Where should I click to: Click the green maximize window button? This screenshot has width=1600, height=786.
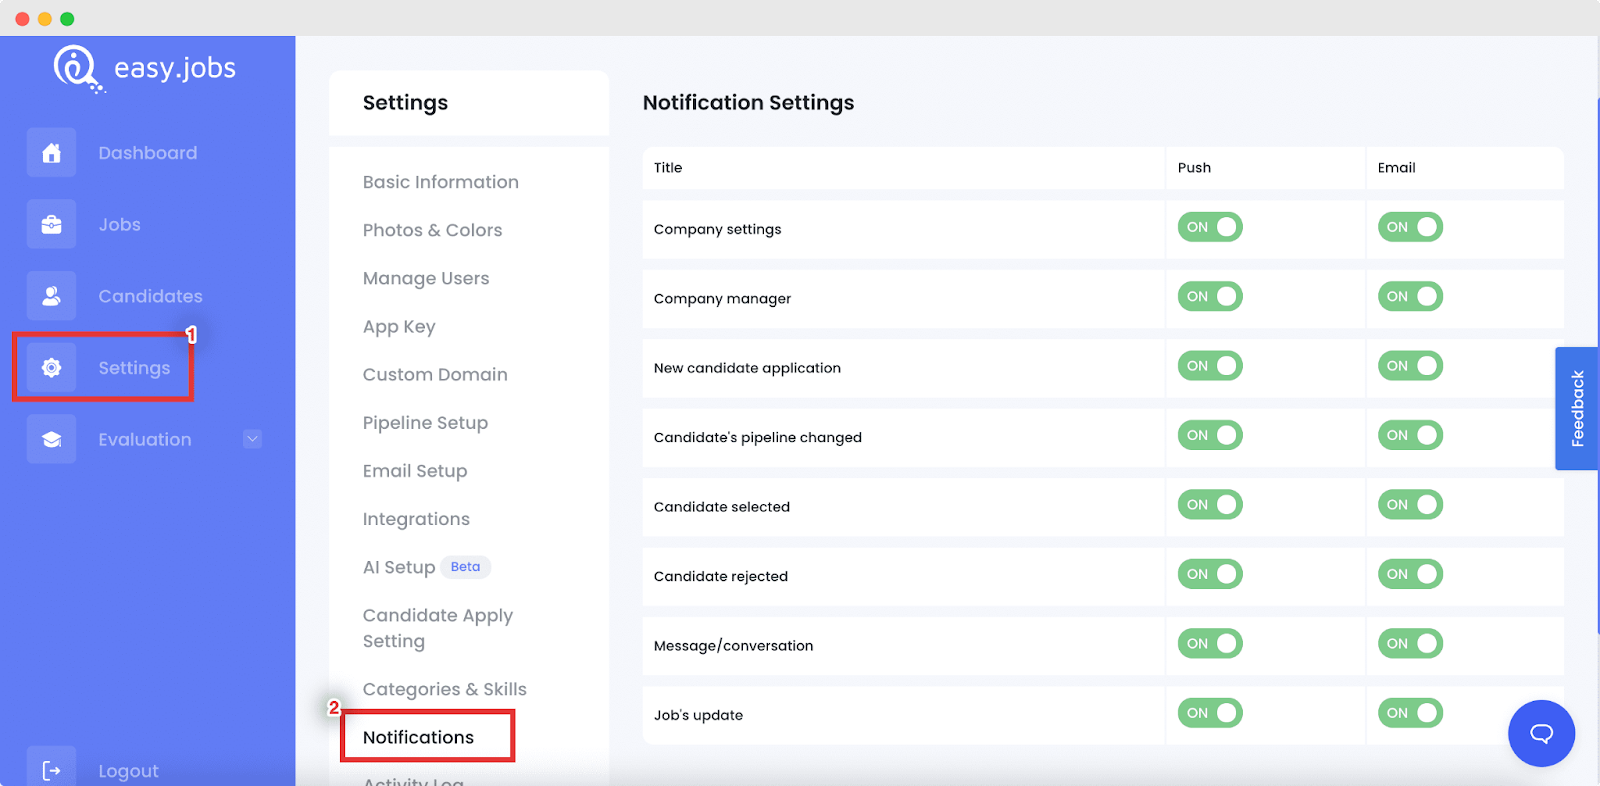click(x=67, y=19)
